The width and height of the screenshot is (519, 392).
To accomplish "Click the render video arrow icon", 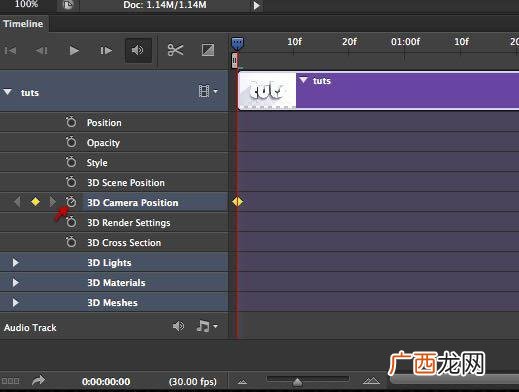I will pos(38,380).
